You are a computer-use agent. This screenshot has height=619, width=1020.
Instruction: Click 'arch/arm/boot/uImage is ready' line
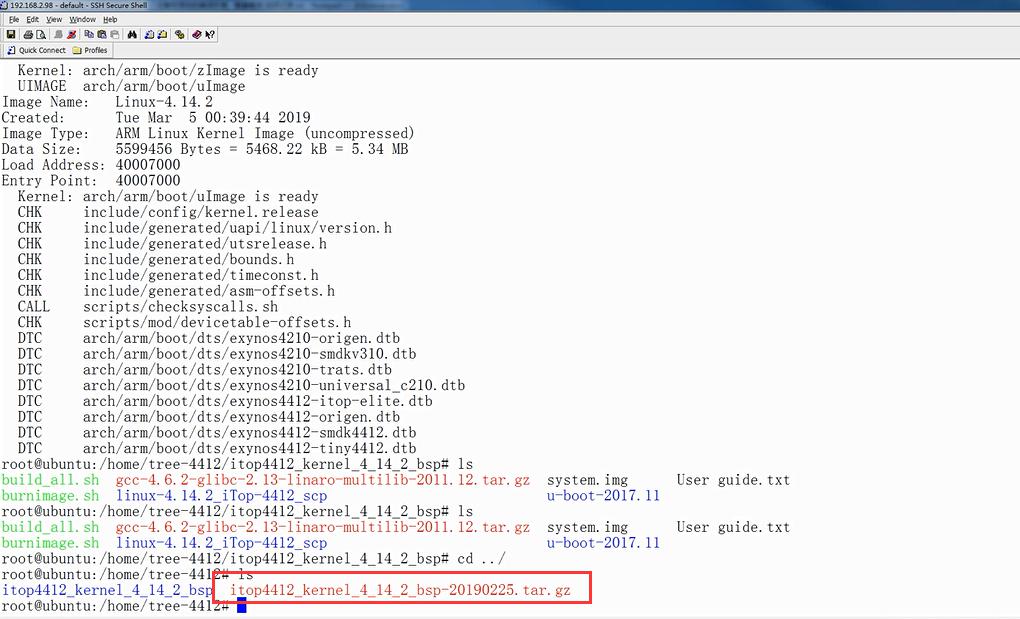pyautogui.click(x=200, y=196)
